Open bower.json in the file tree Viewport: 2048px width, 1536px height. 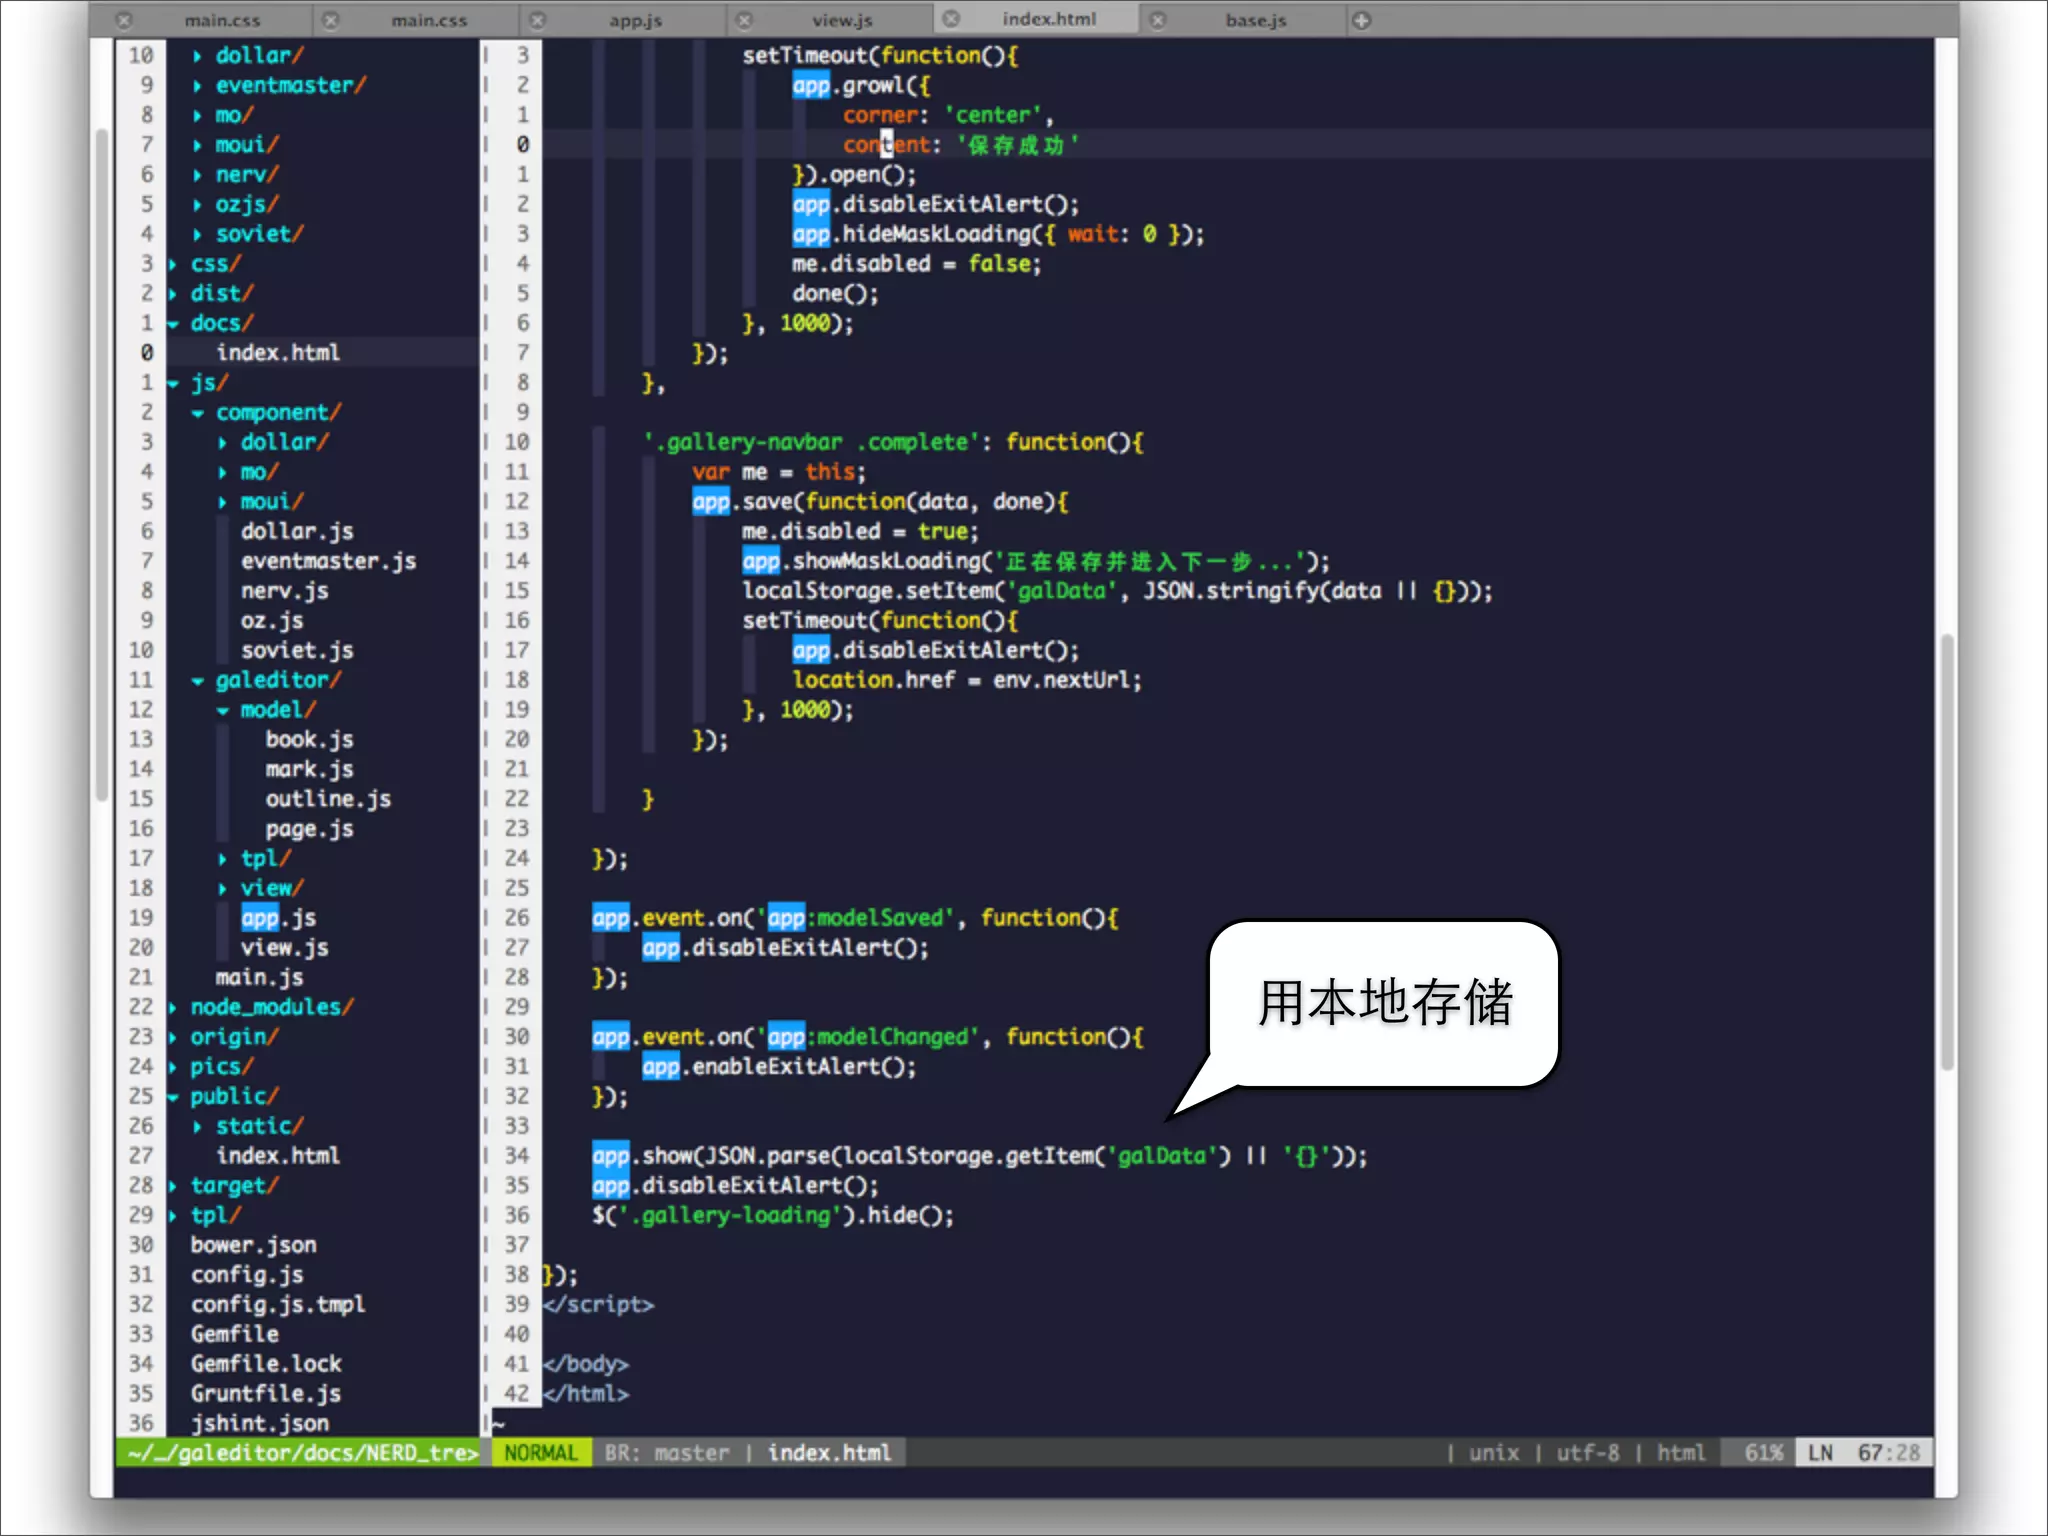point(253,1246)
